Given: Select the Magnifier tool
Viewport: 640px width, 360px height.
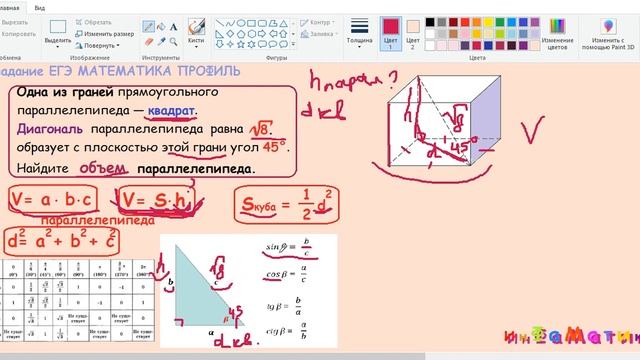Looking at the screenshot, I should tap(173, 42).
